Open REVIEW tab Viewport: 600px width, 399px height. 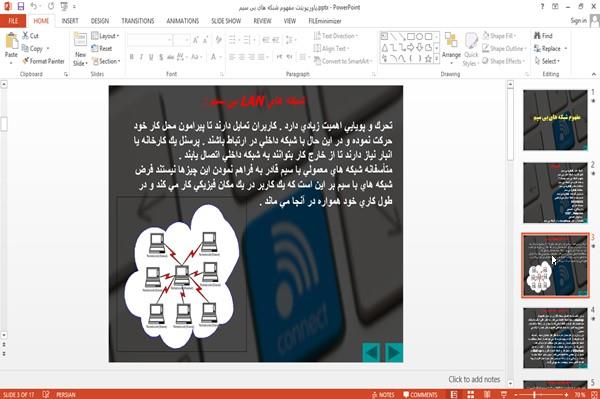click(262, 21)
